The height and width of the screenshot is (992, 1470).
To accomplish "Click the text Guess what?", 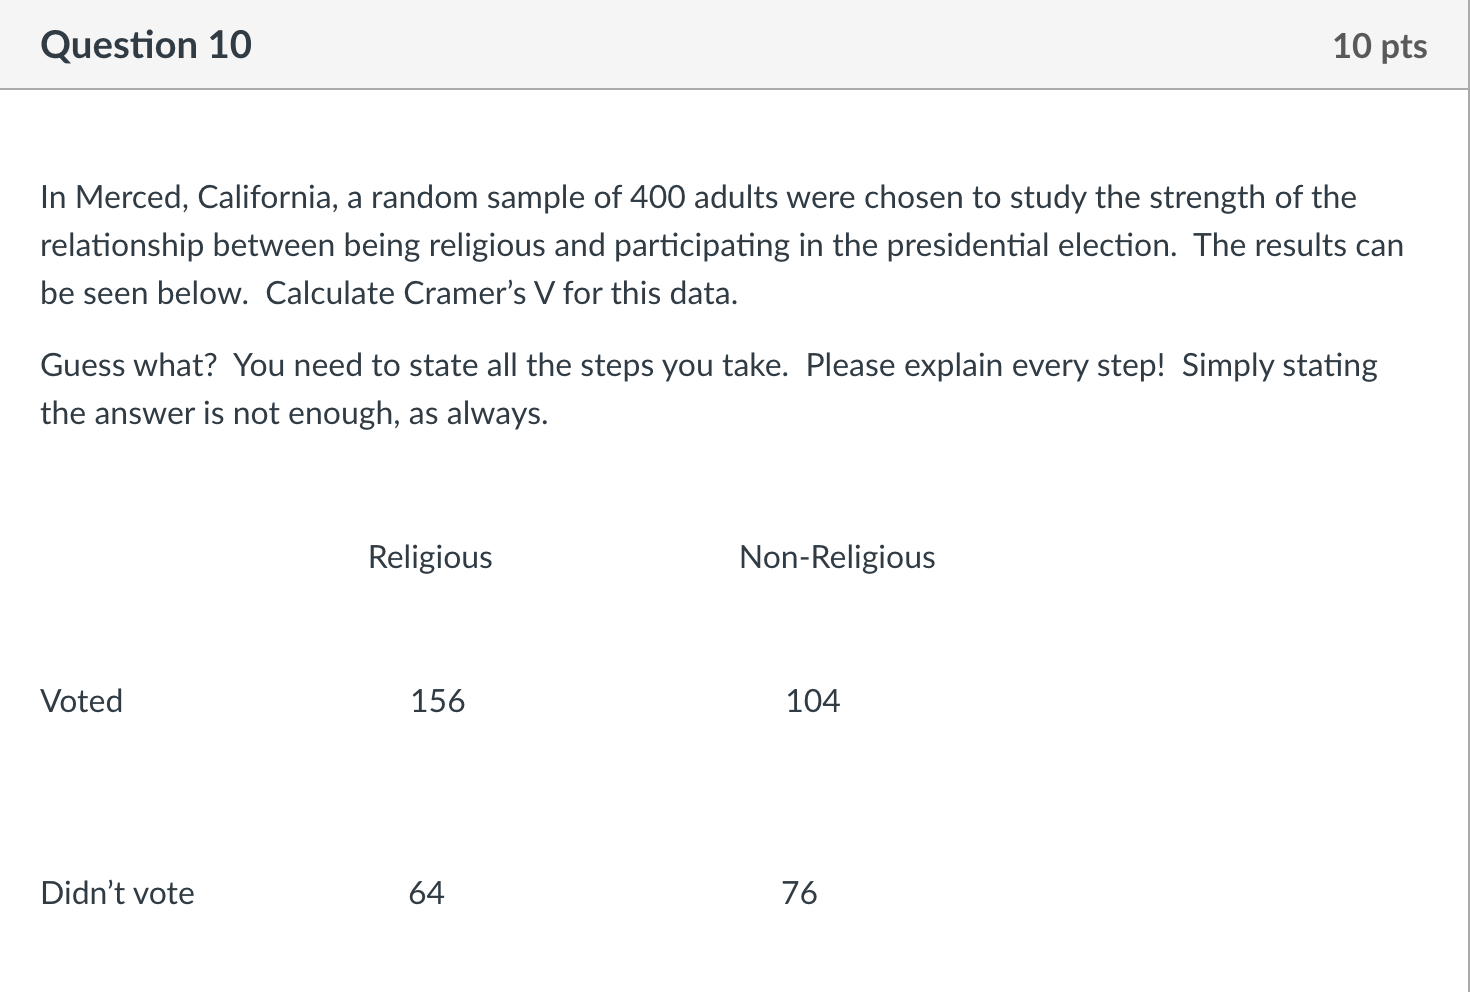I will coord(128,366).
